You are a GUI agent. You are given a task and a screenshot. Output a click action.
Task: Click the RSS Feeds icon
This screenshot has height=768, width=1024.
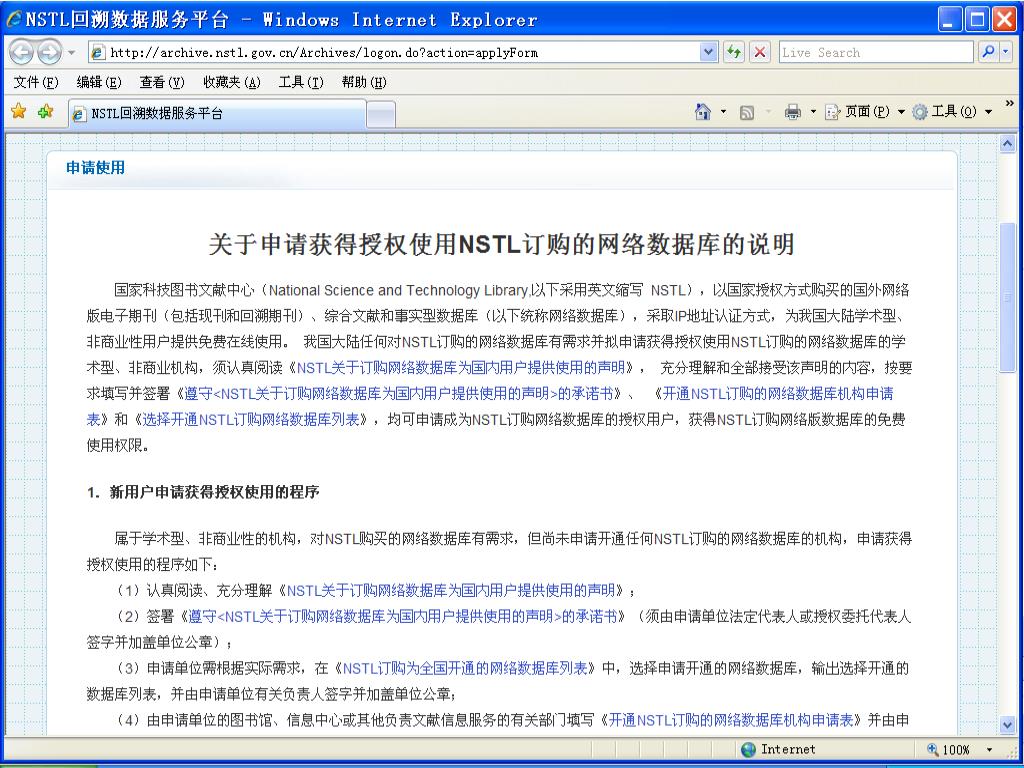click(746, 113)
